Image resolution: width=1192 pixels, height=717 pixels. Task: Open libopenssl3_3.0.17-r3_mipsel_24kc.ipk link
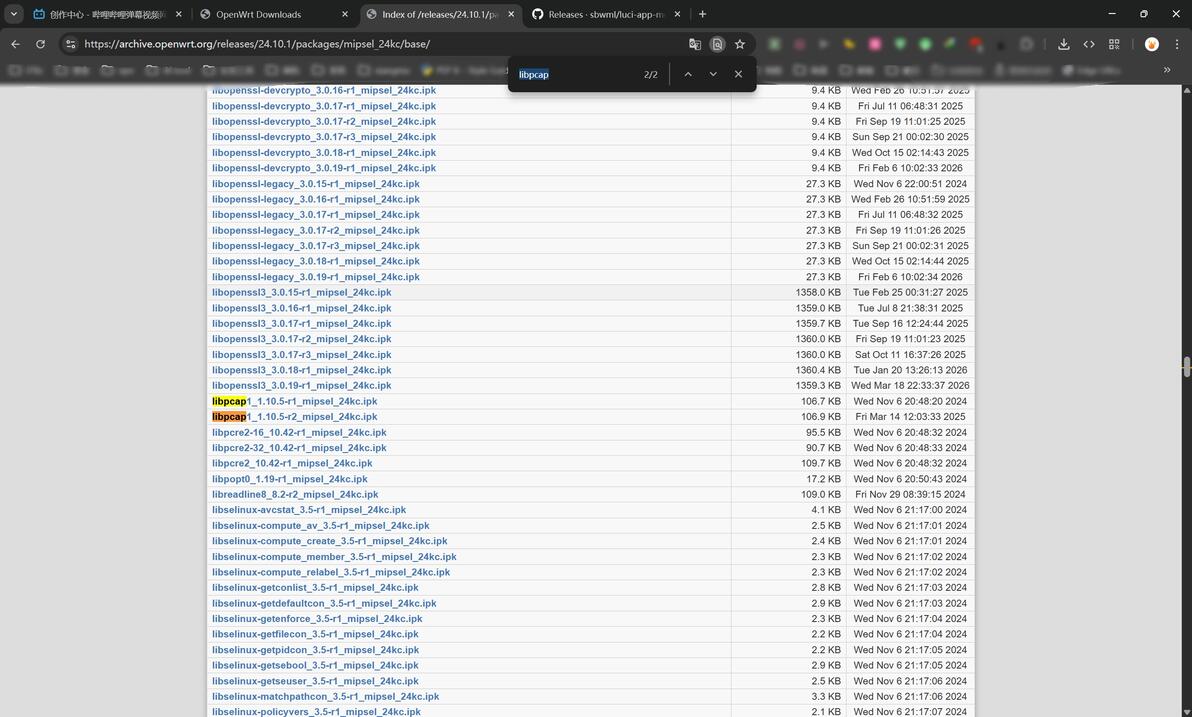click(x=302, y=354)
